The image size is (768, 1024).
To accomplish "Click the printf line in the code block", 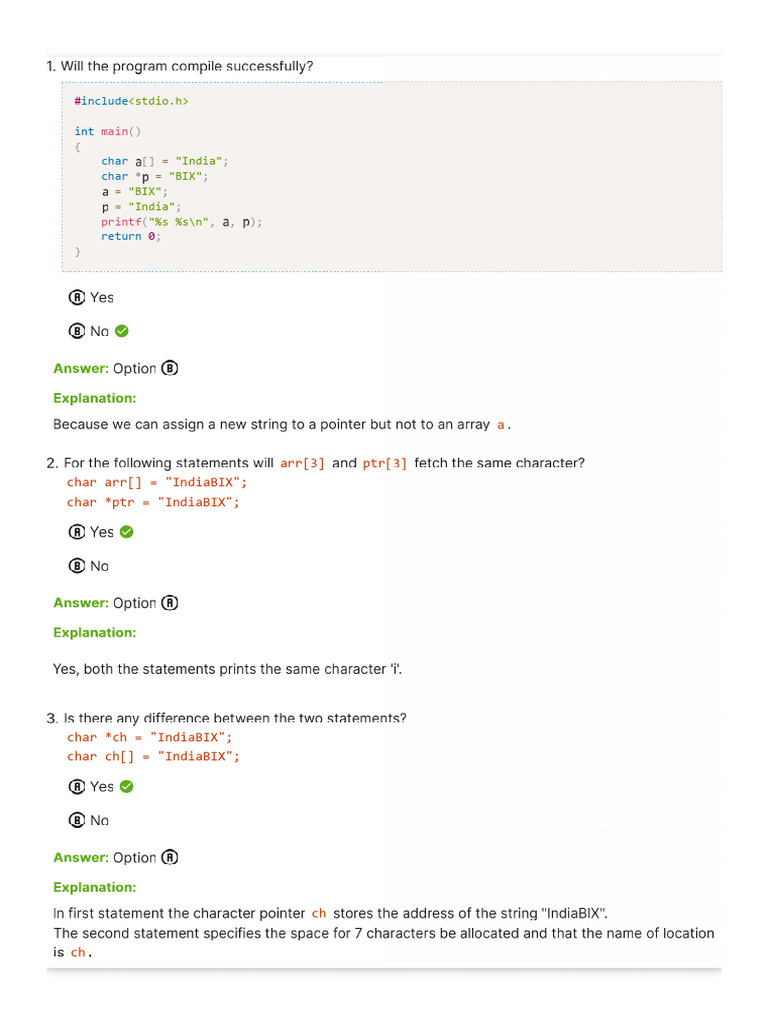I will (181, 222).
